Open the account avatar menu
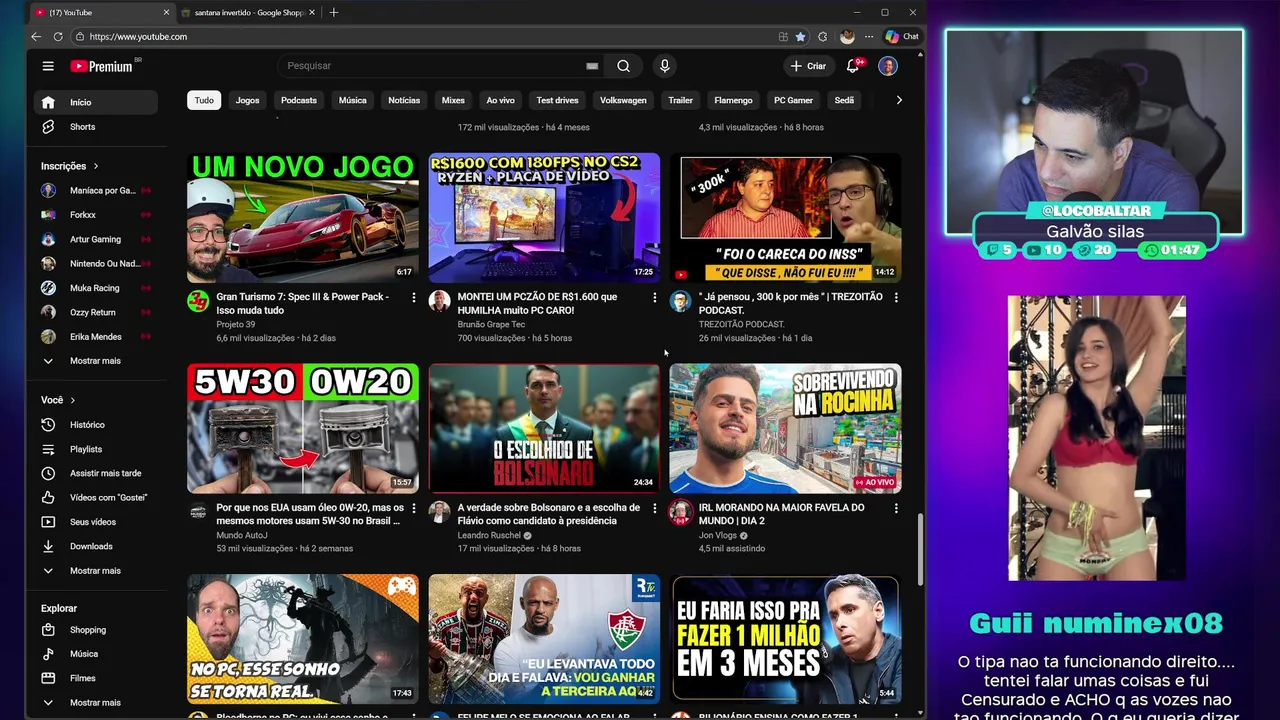Image resolution: width=1280 pixels, height=720 pixels. 888,66
